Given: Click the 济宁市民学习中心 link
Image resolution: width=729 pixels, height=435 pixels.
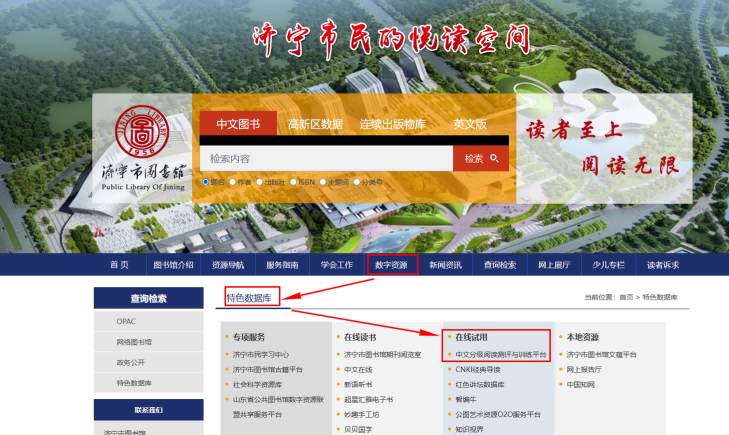Looking at the screenshot, I should [x=261, y=354].
